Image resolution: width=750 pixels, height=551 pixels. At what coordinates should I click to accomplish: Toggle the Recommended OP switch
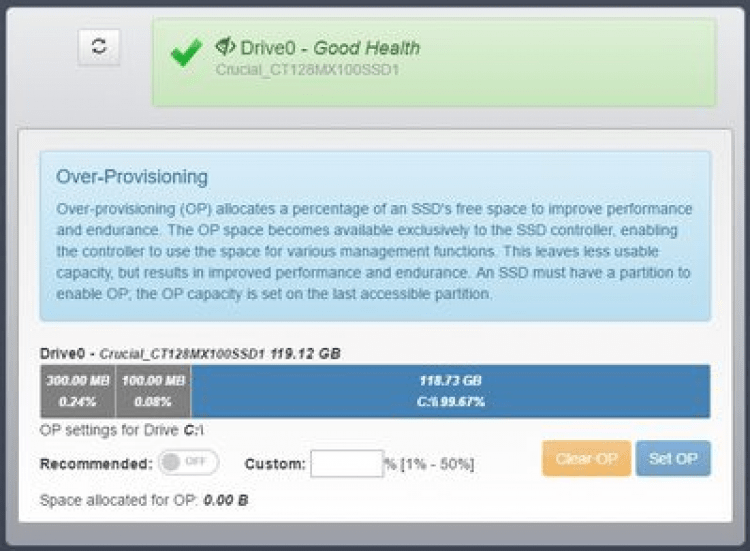tap(188, 463)
